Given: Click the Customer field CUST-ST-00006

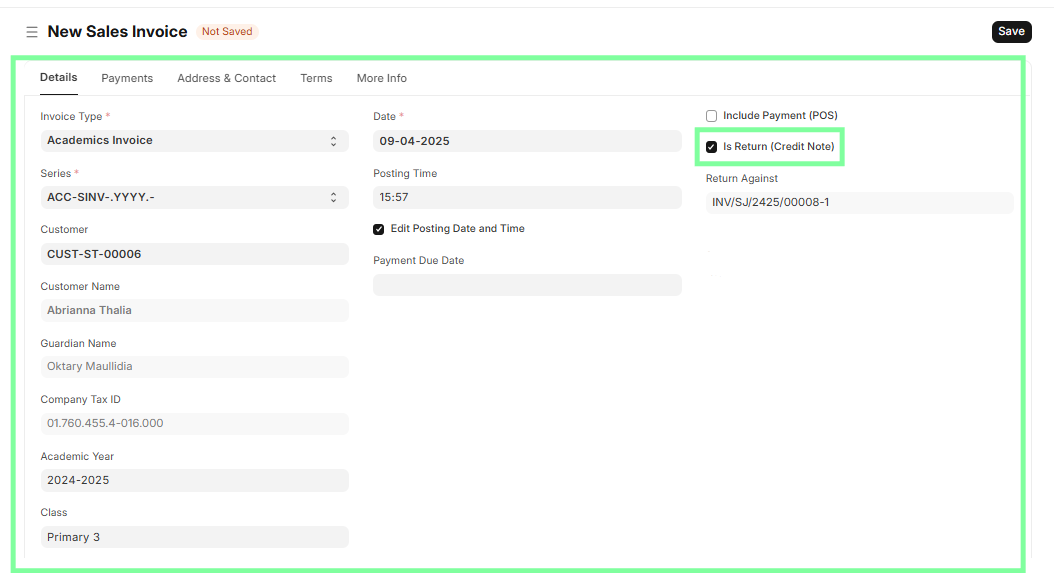Looking at the screenshot, I should 194,254.
